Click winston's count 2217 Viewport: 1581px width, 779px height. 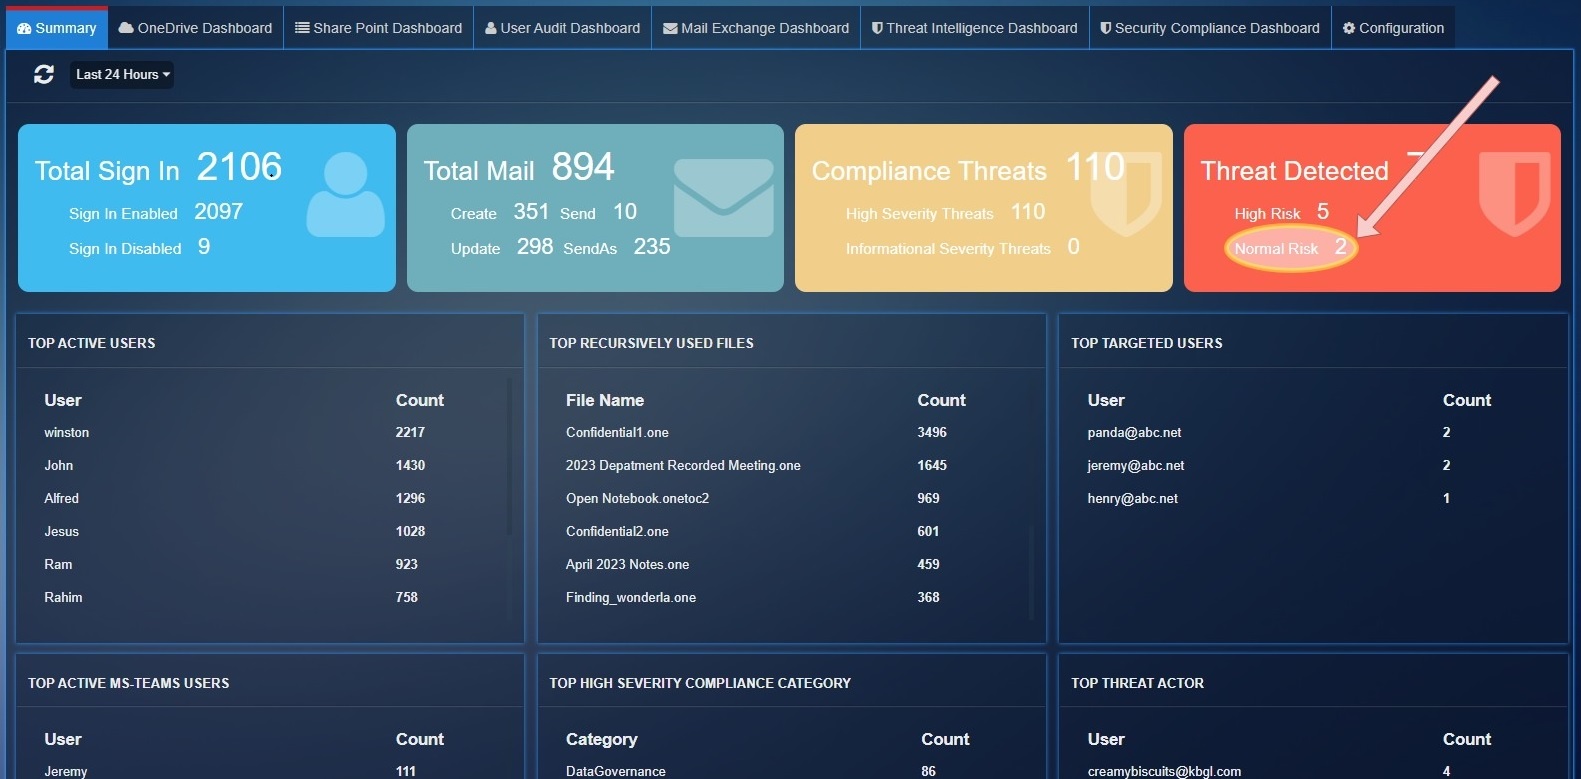tap(410, 433)
